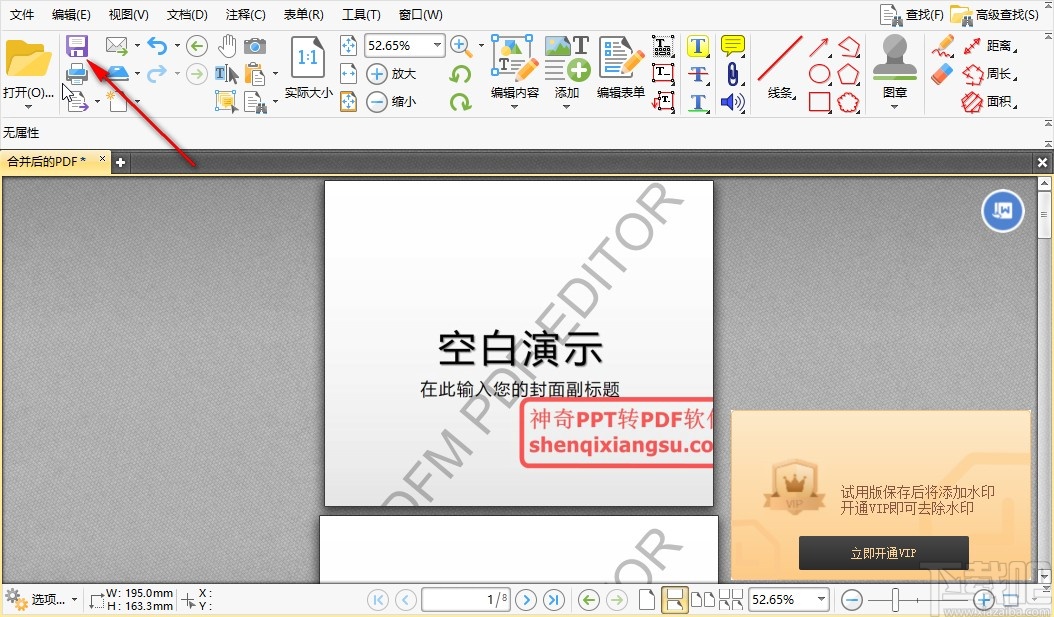Select the pencil drawing tool

pyautogui.click(x=942, y=46)
